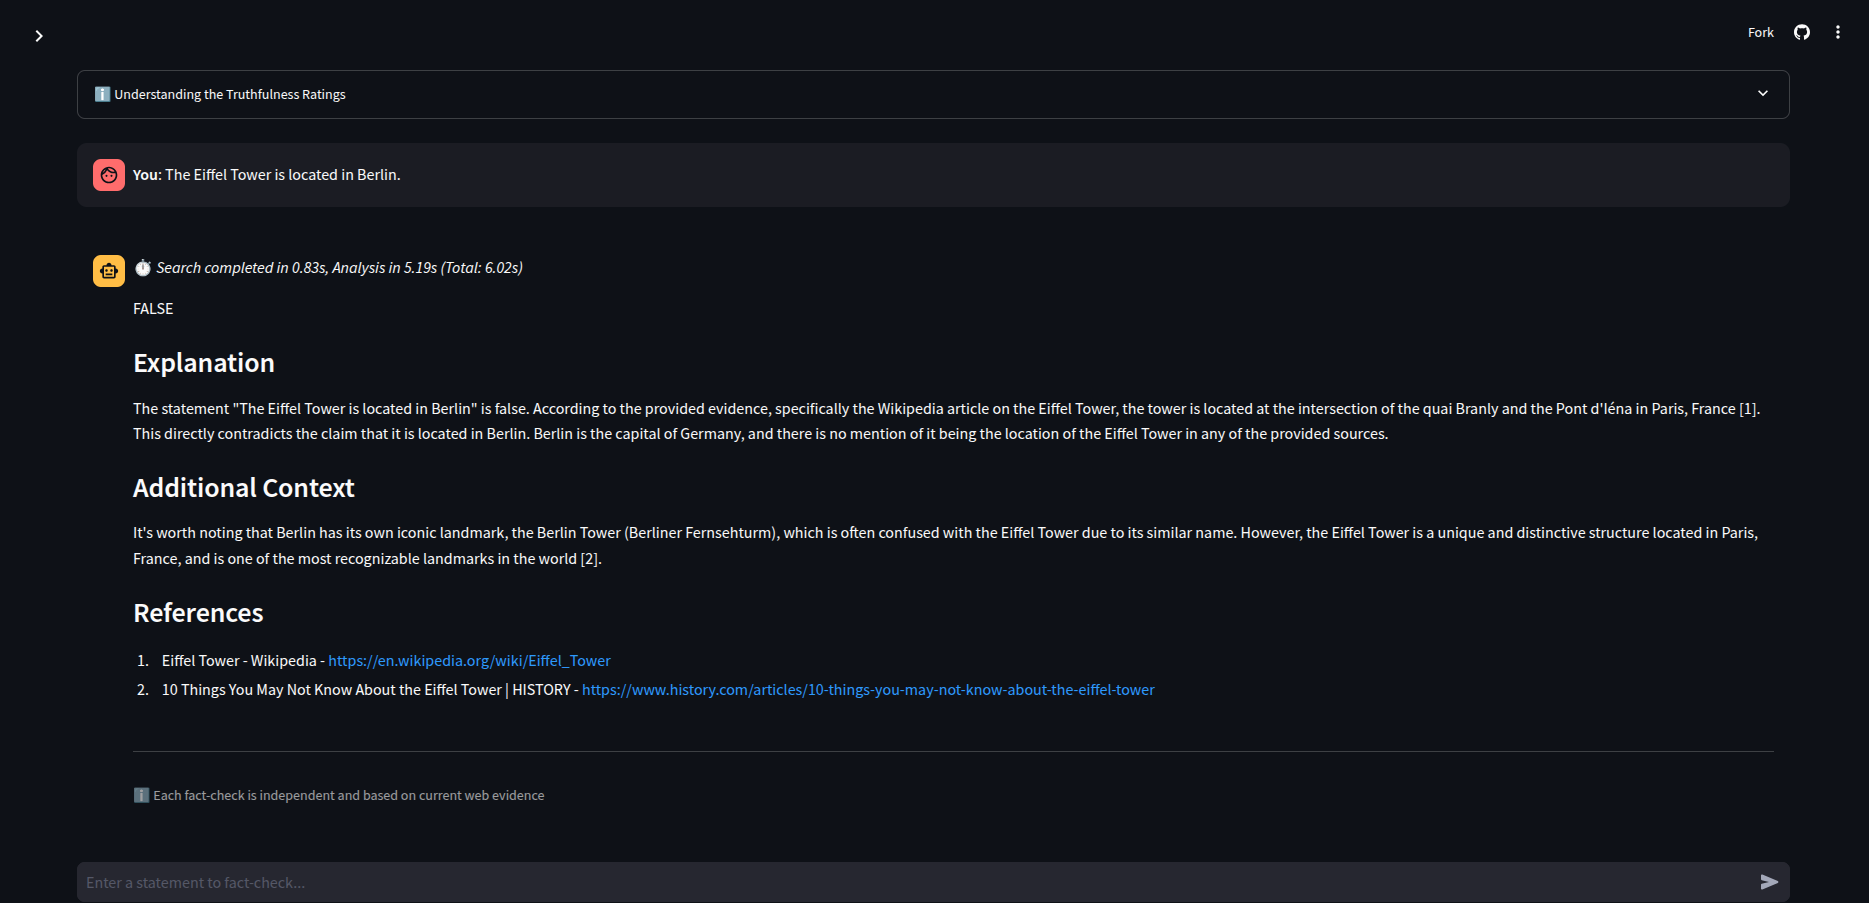Open the GitHub repository icon
The width and height of the screenshot is (1869, 903).
tap(1801, 33)
